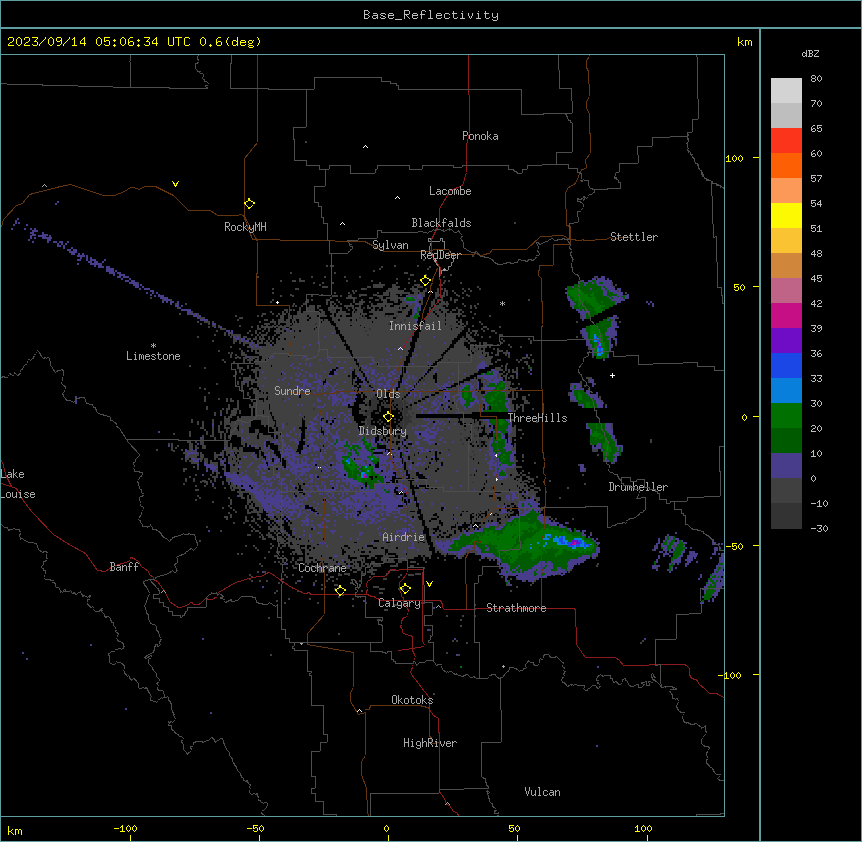Click the RedDeer city label
The image size is (862, 842).
(x=440, y=255)
